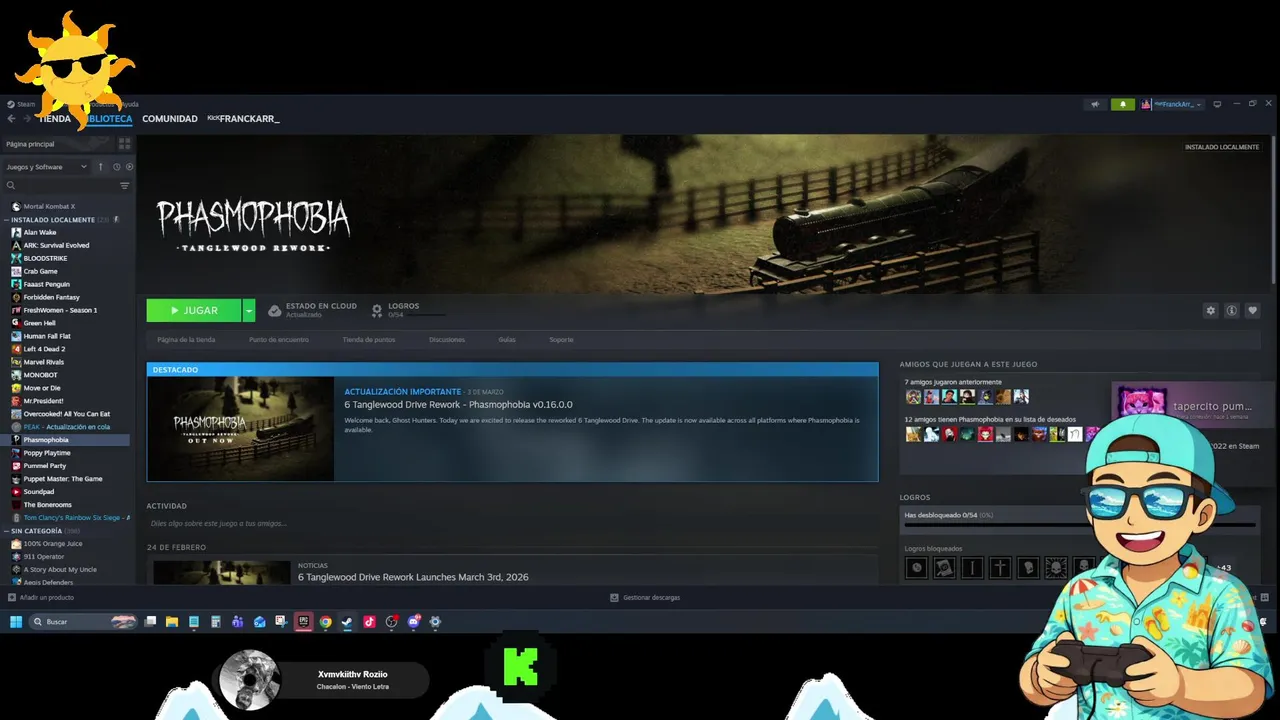
Task: Open BIBLIOTECA tab
Action: (x=109, y=119)
